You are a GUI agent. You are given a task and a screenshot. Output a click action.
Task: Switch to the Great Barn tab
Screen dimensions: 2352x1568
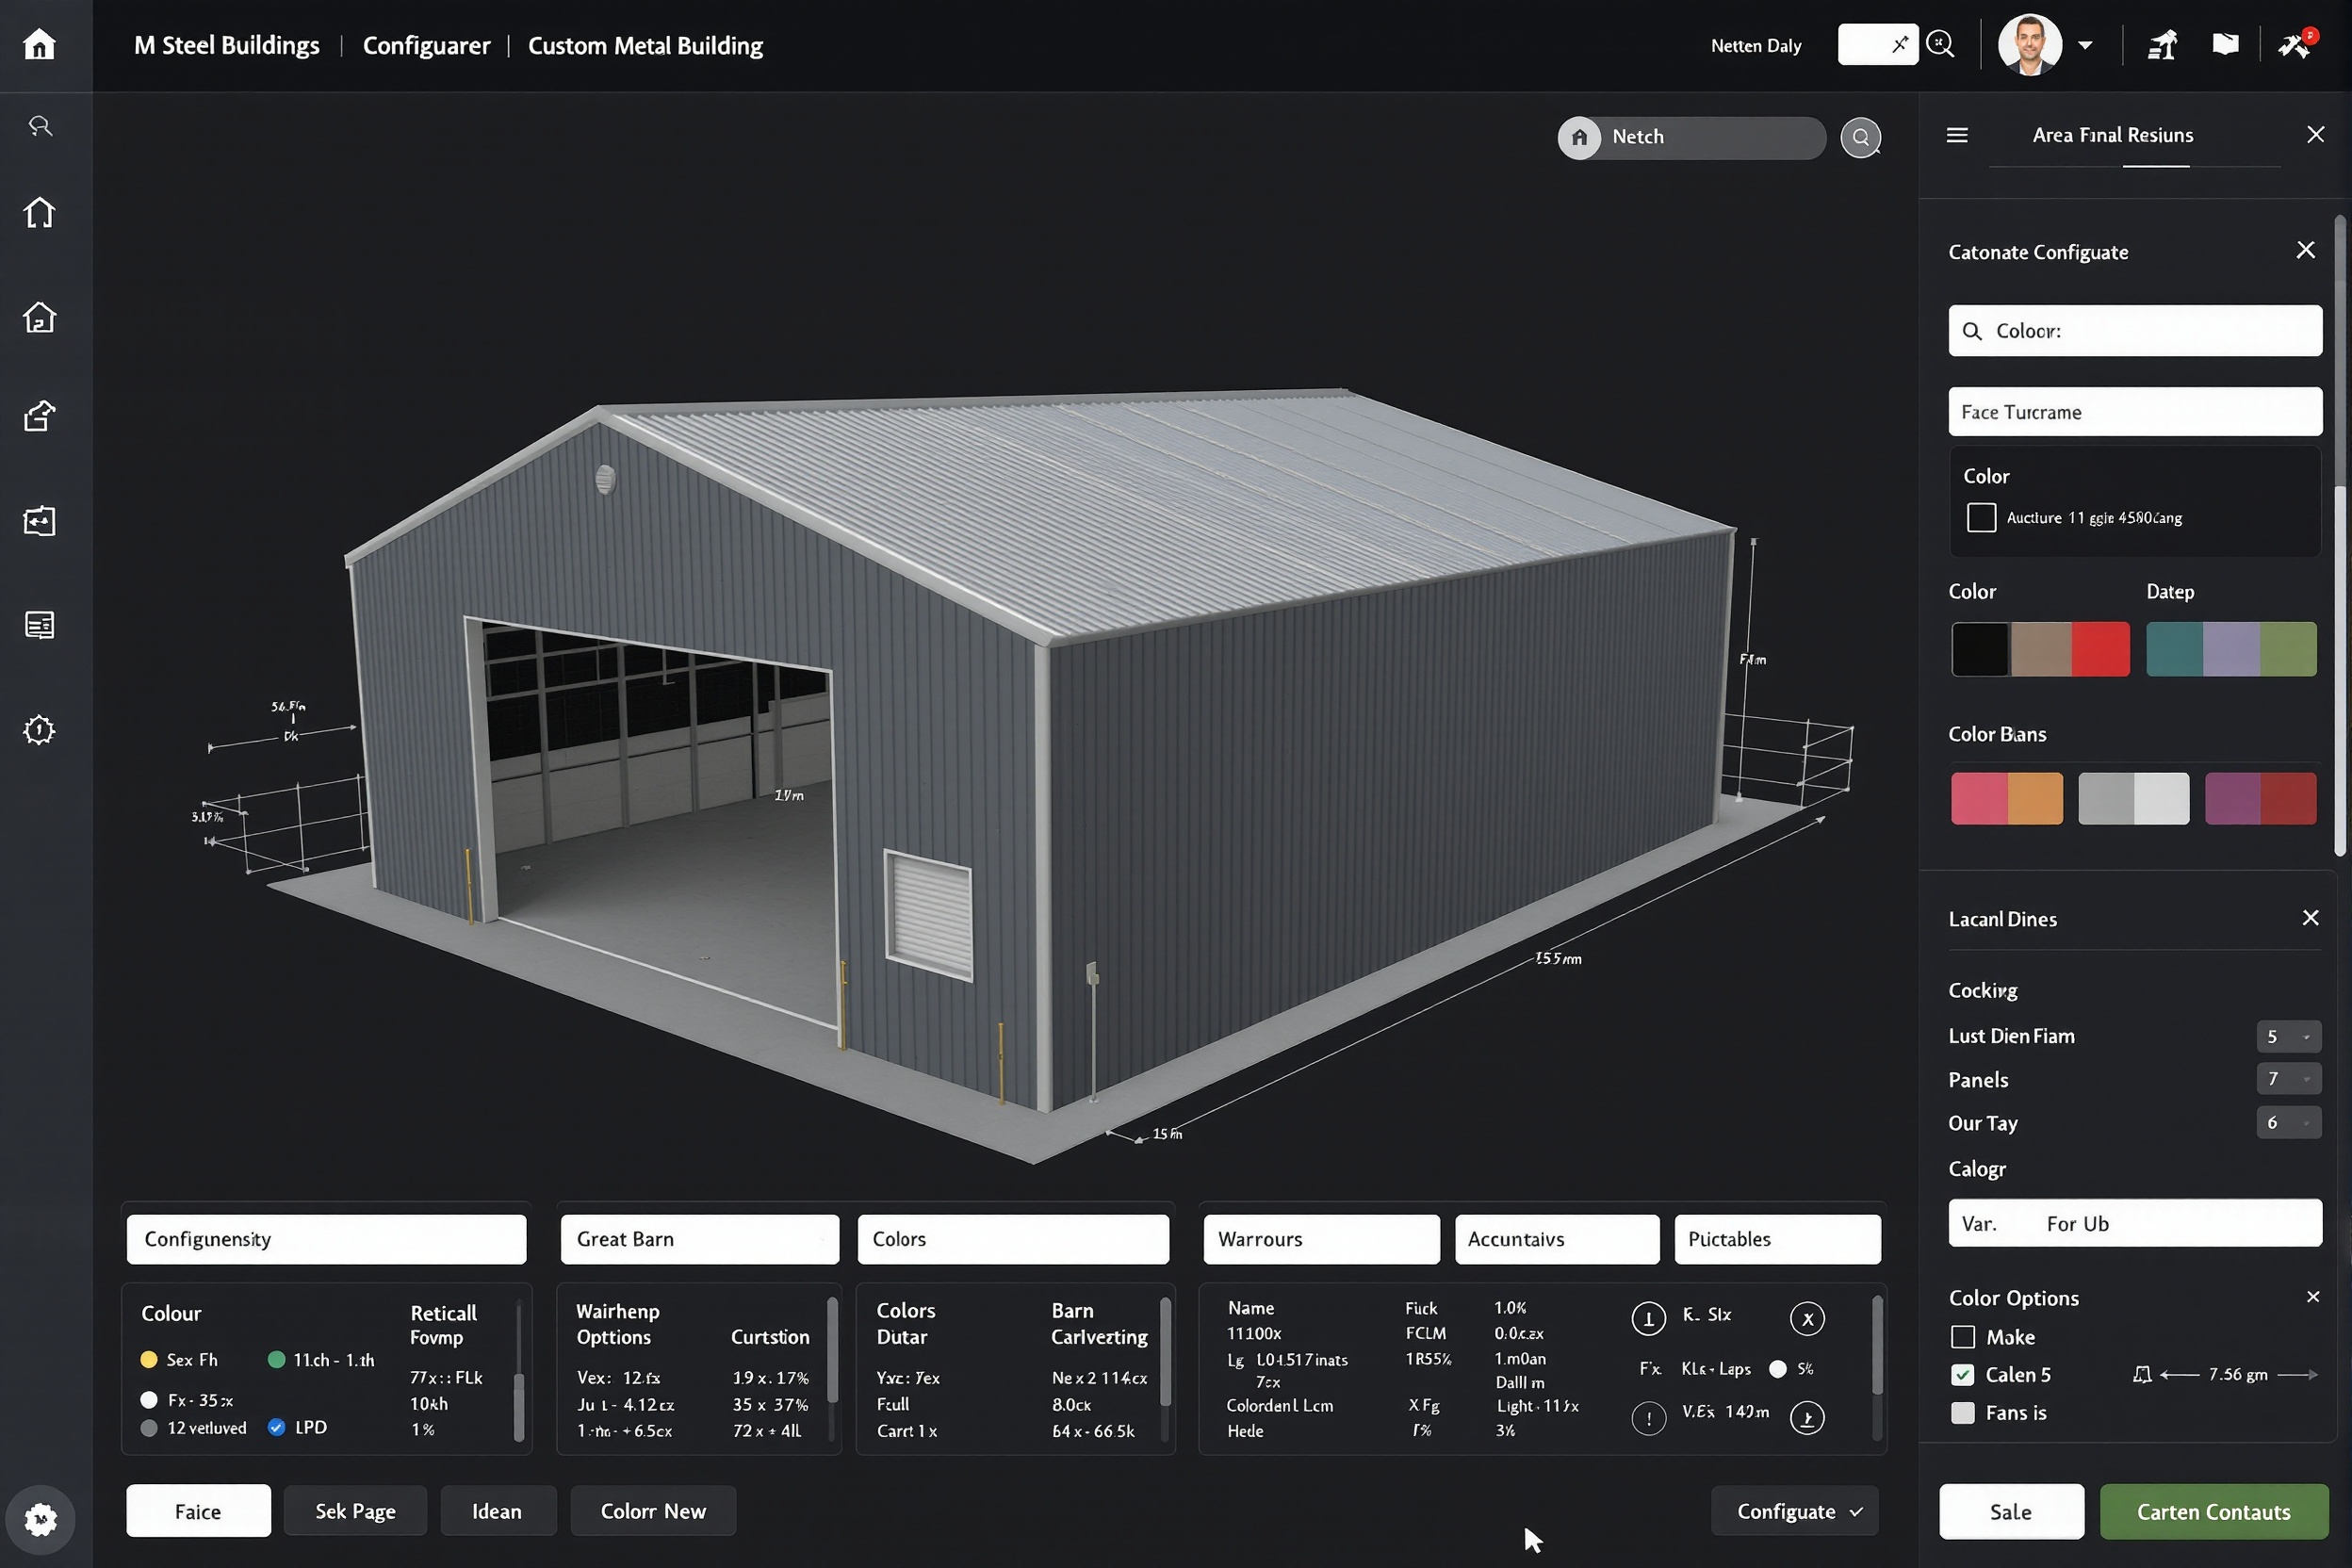tap(699, 1238)
